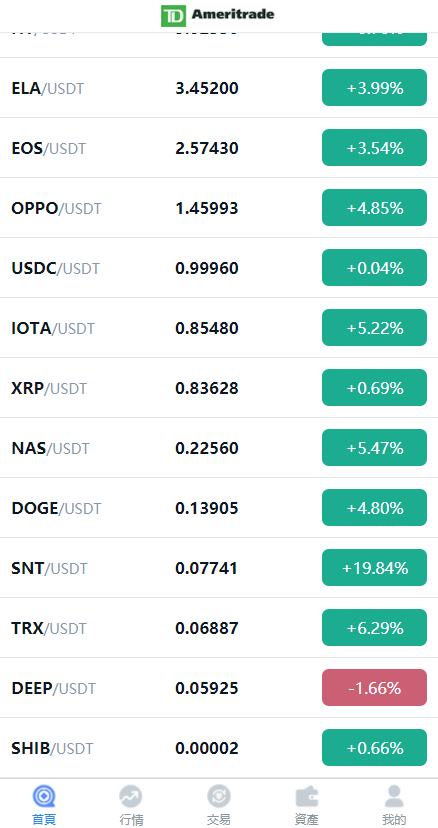Click the +4.85% OPPO change button
Viewport: 438px width, 828px height.
point(374,208)
